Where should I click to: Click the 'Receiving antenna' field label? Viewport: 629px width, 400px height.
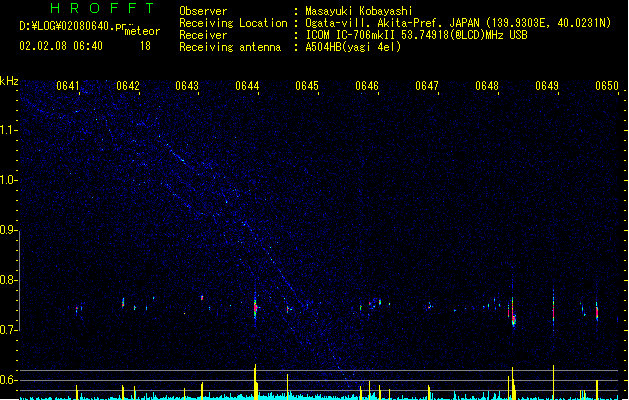pos(230,47)
